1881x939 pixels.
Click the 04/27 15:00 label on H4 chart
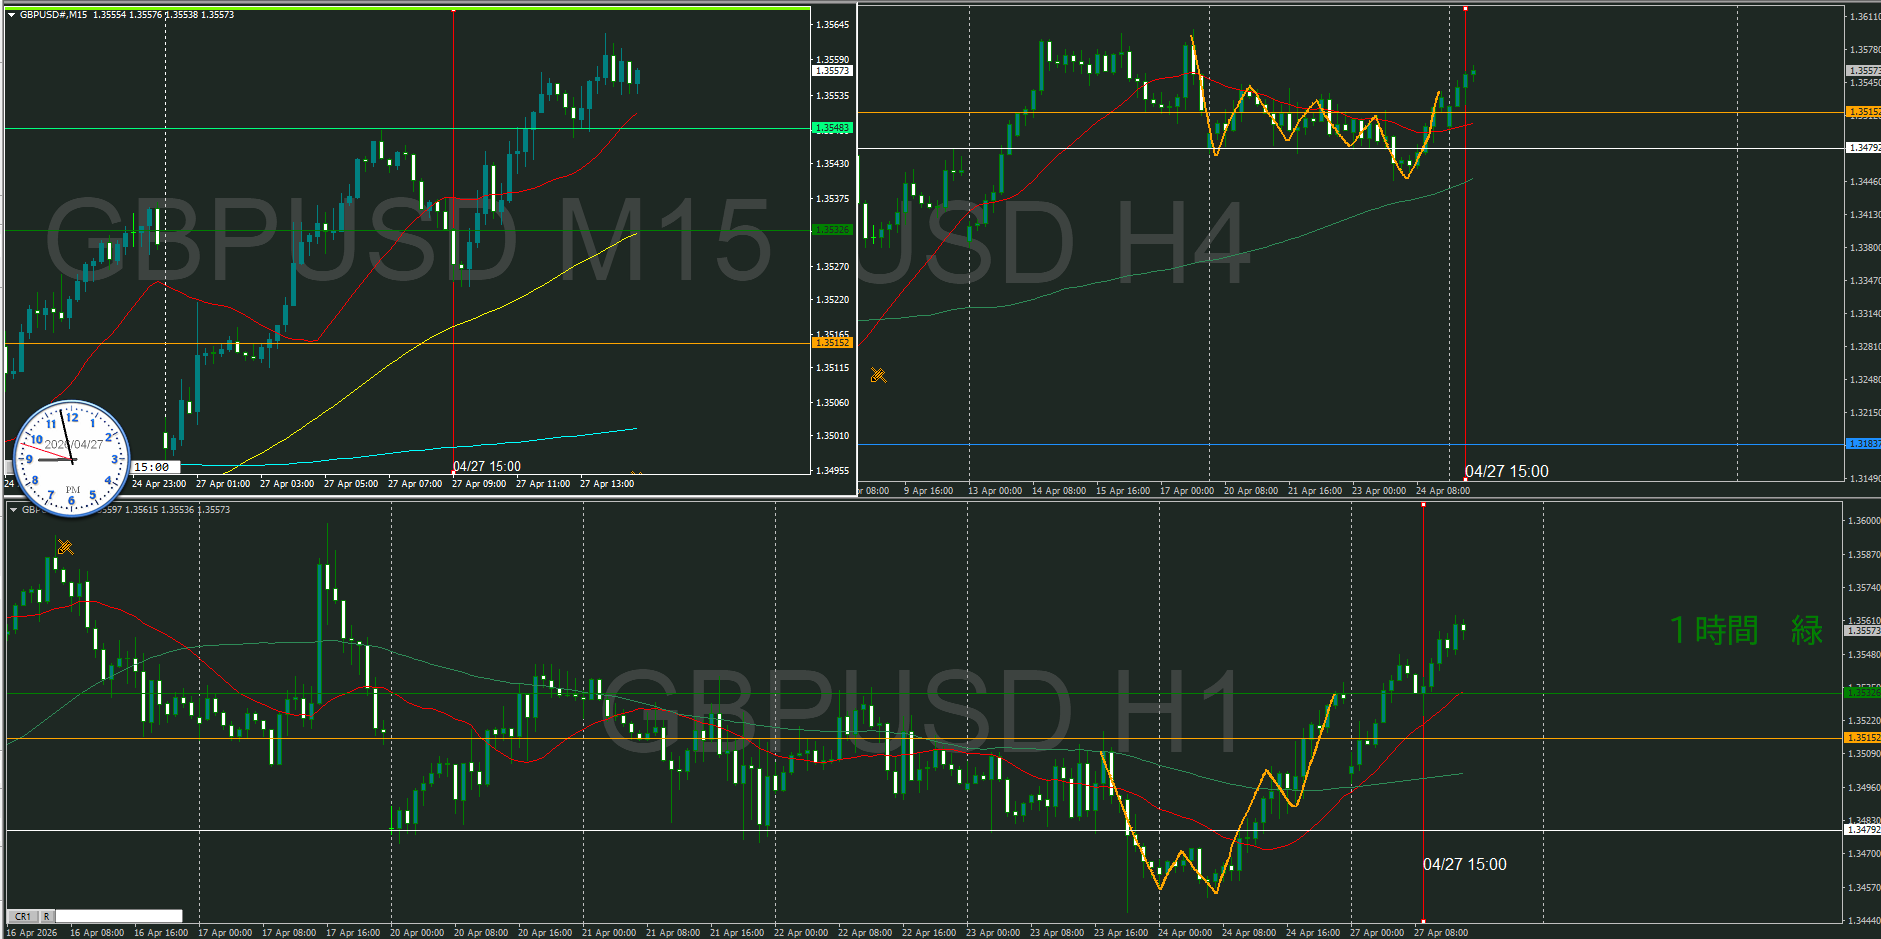pos(1506,472)
